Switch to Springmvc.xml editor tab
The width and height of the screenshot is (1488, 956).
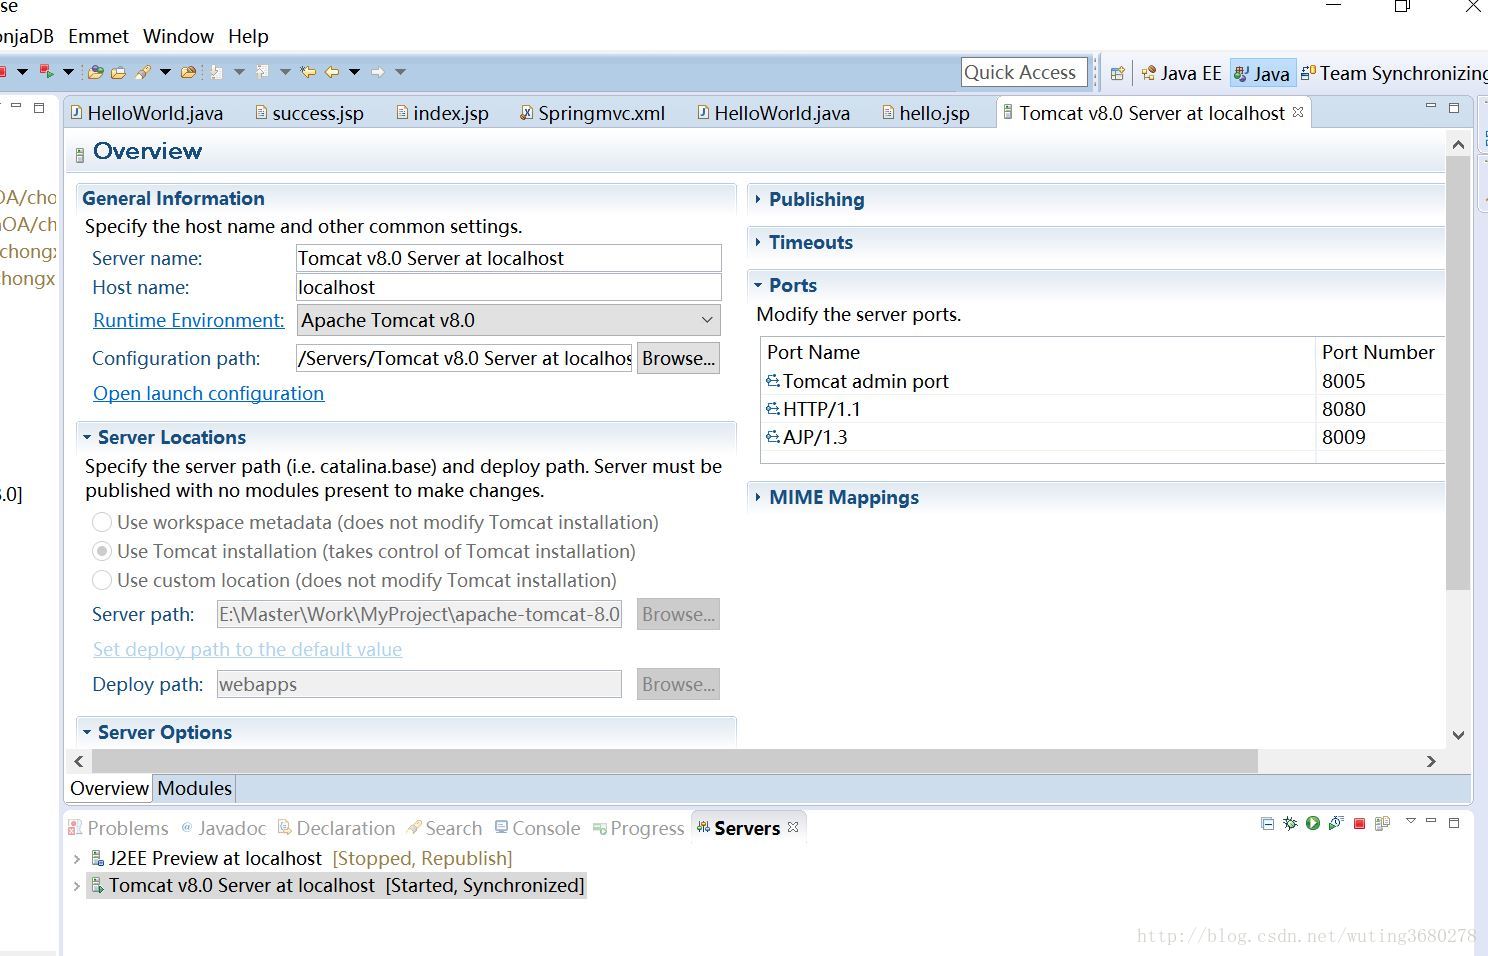(x=592, y=113)
